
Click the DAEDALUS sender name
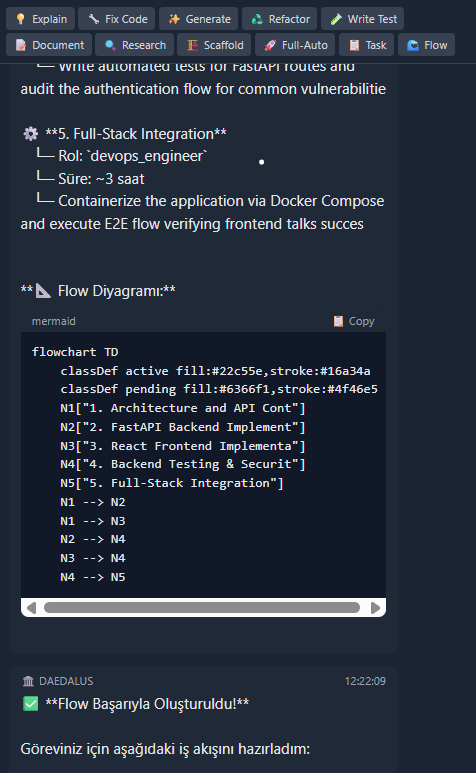click(66, 681)
